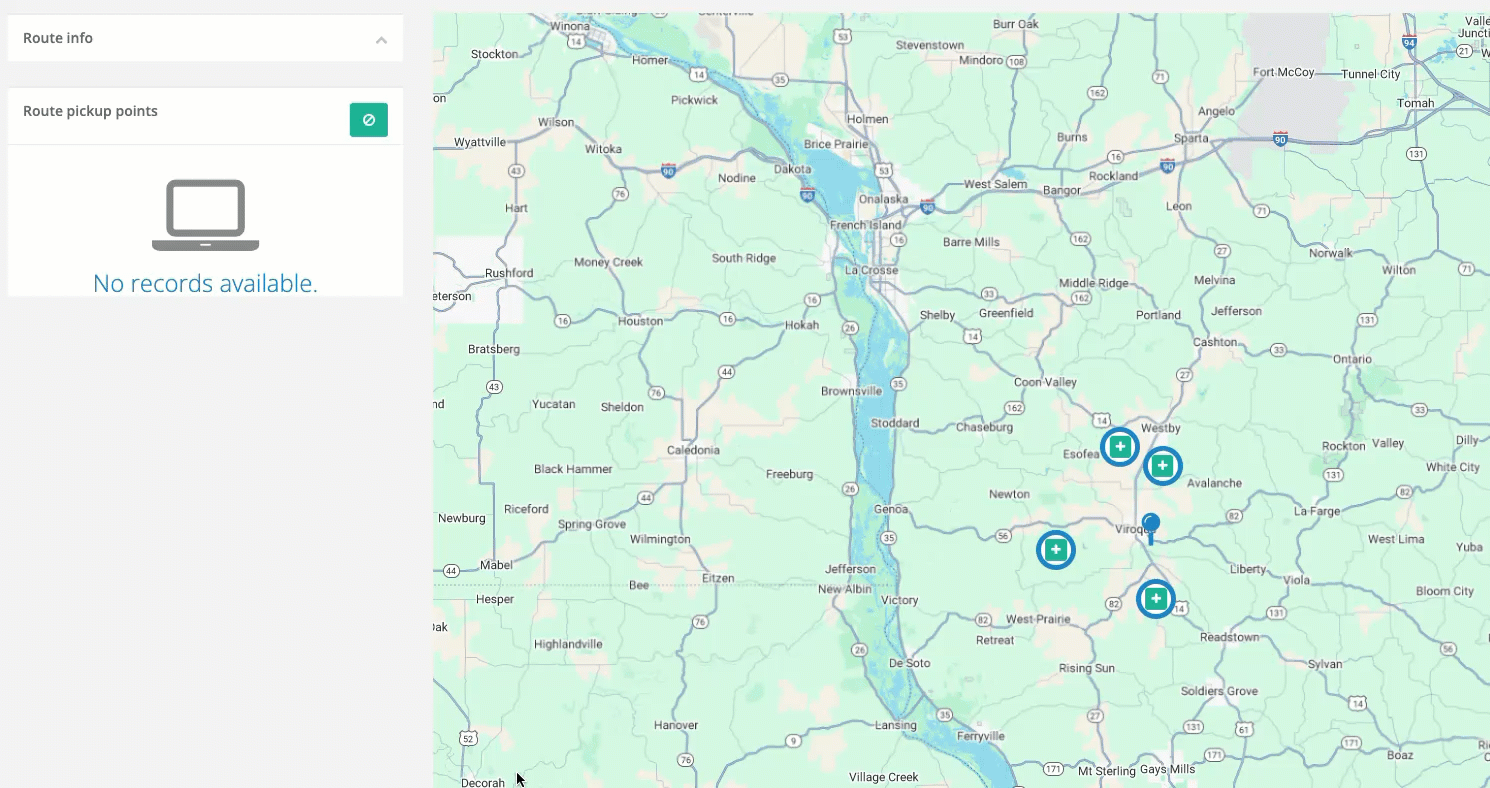Click the La Crosse city label
1490x788 pixels.
[871, 270]
